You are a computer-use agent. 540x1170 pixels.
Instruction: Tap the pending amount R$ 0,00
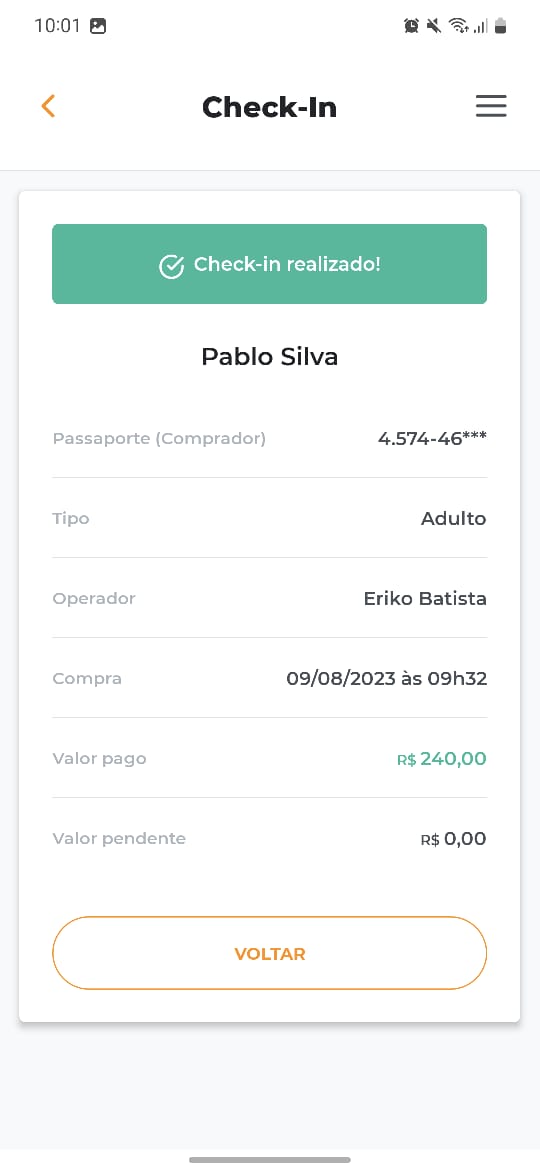coord(453,839)
